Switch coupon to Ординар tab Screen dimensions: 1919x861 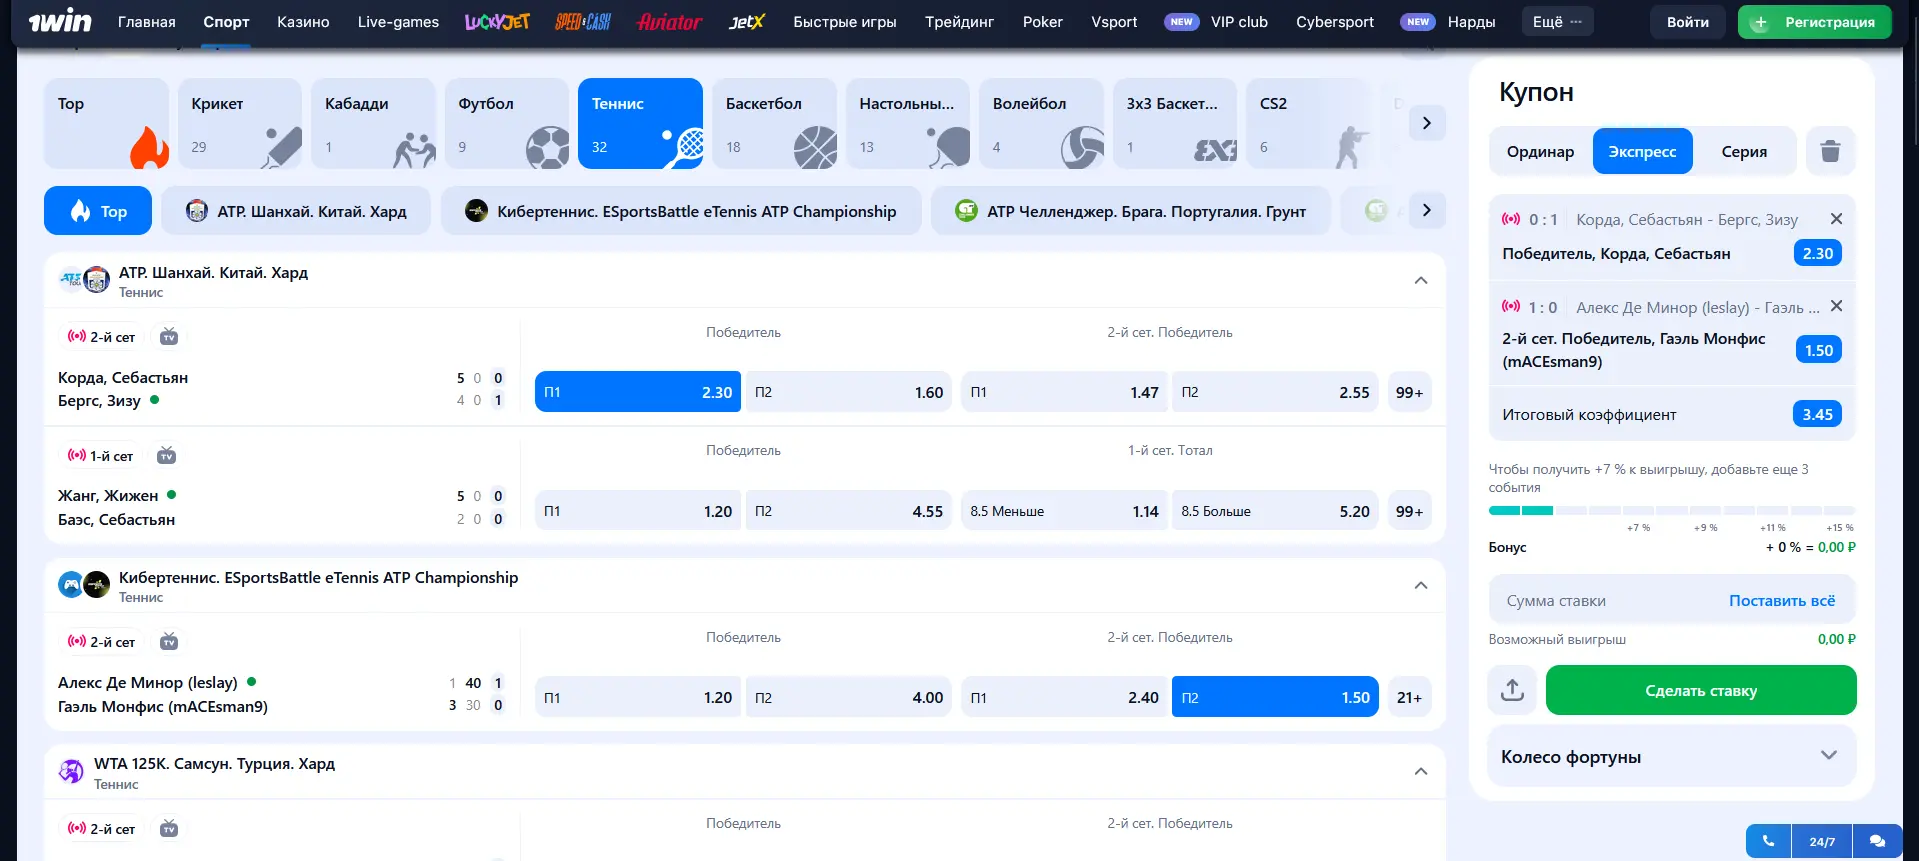coord(1540,151)
